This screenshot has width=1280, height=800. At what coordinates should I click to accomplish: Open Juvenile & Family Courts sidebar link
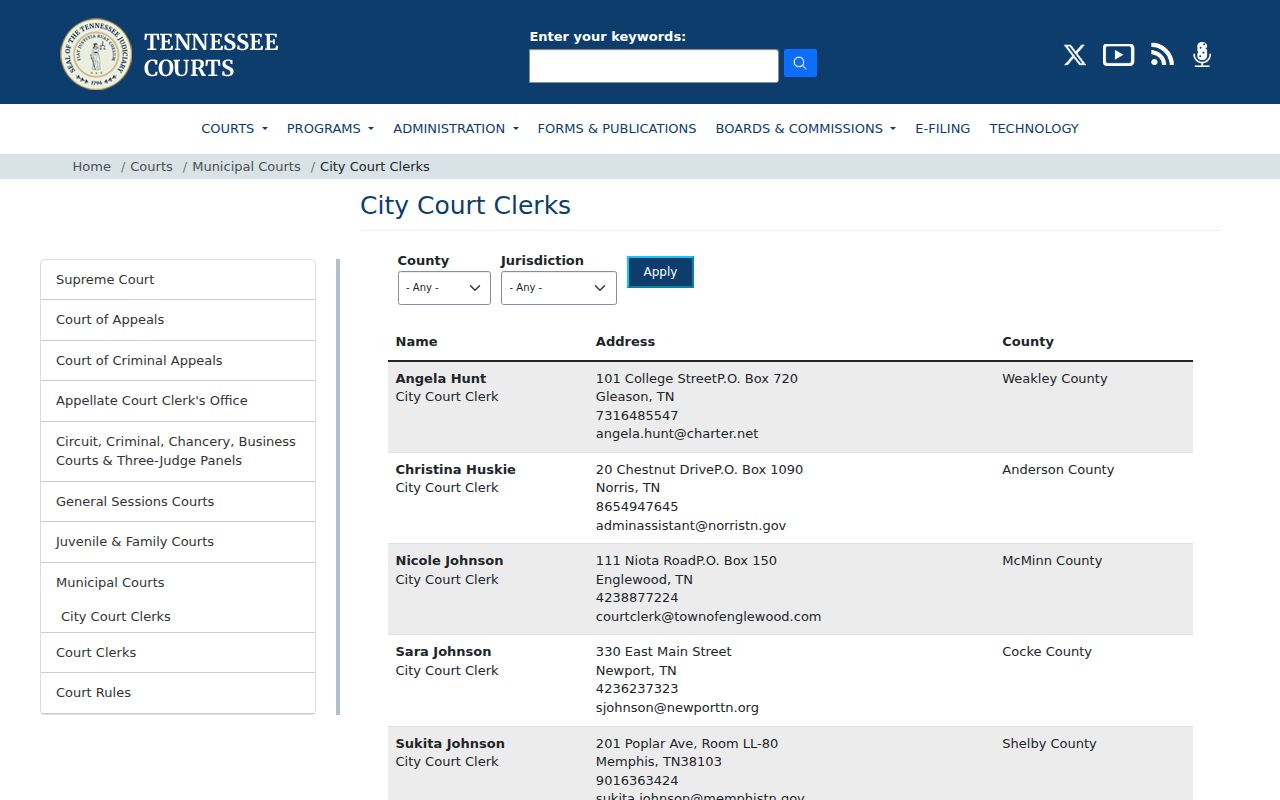point(178,542)
